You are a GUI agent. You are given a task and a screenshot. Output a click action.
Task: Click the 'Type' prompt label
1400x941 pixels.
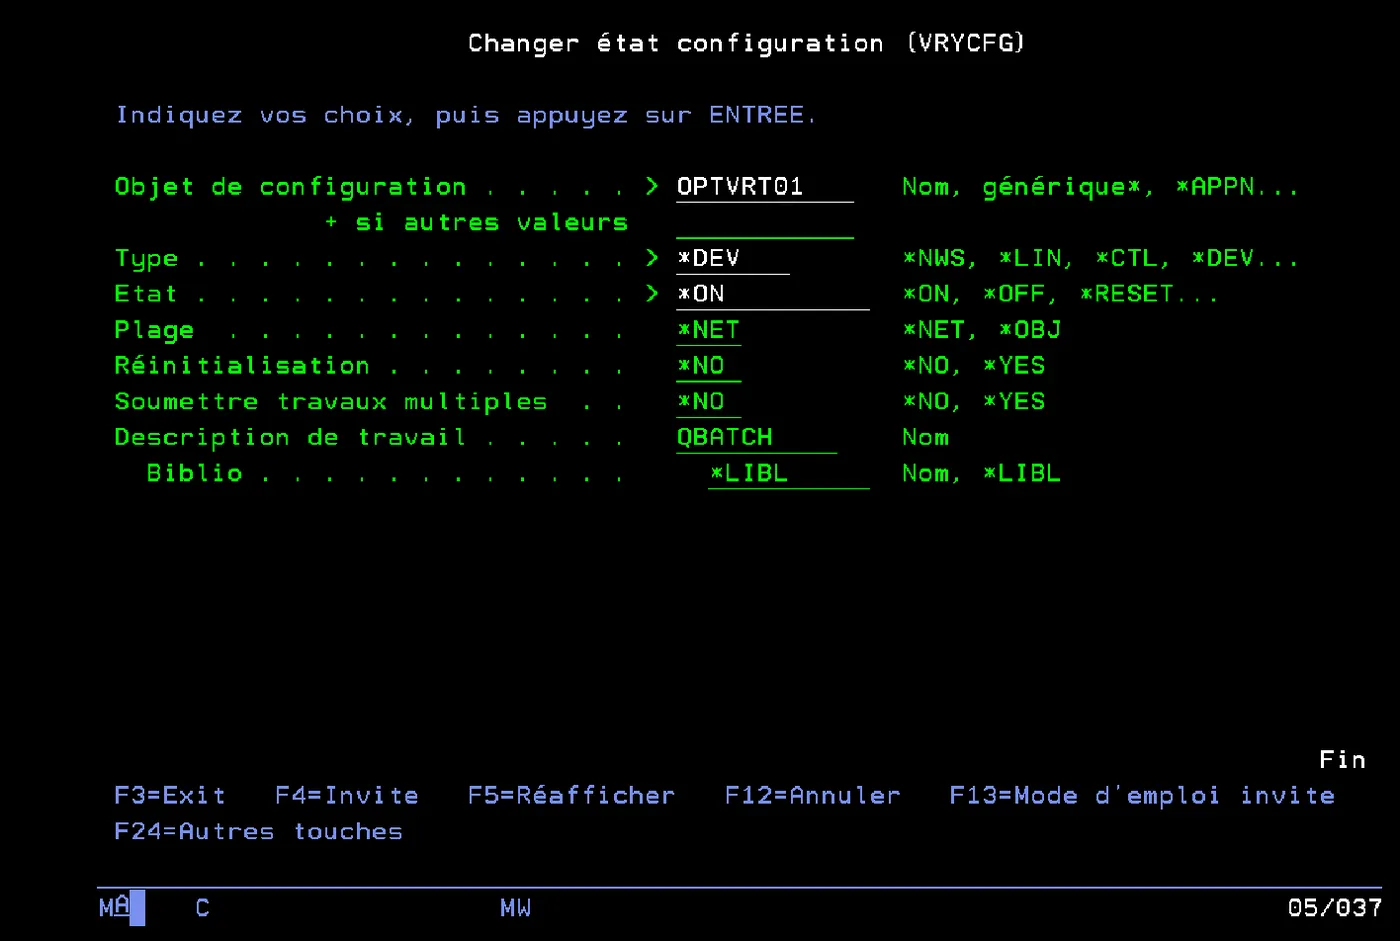pos(146,259)
